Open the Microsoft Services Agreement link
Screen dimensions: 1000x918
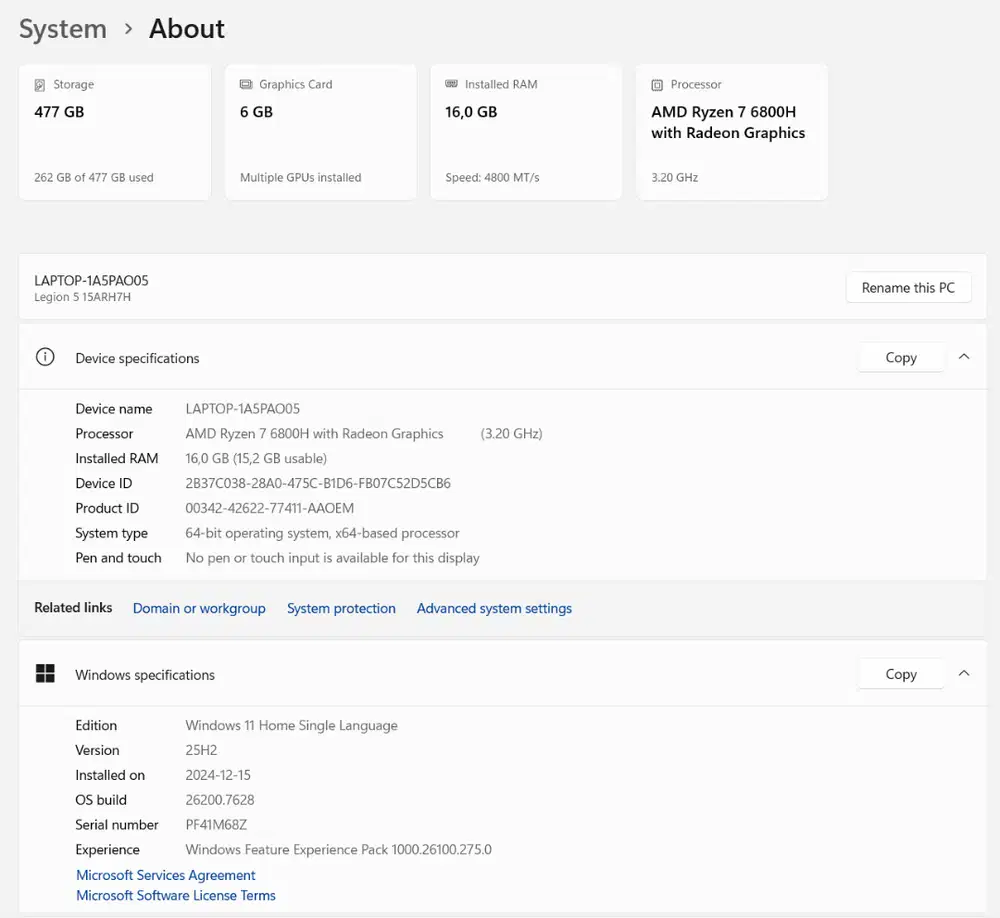[x=166, y=875]
